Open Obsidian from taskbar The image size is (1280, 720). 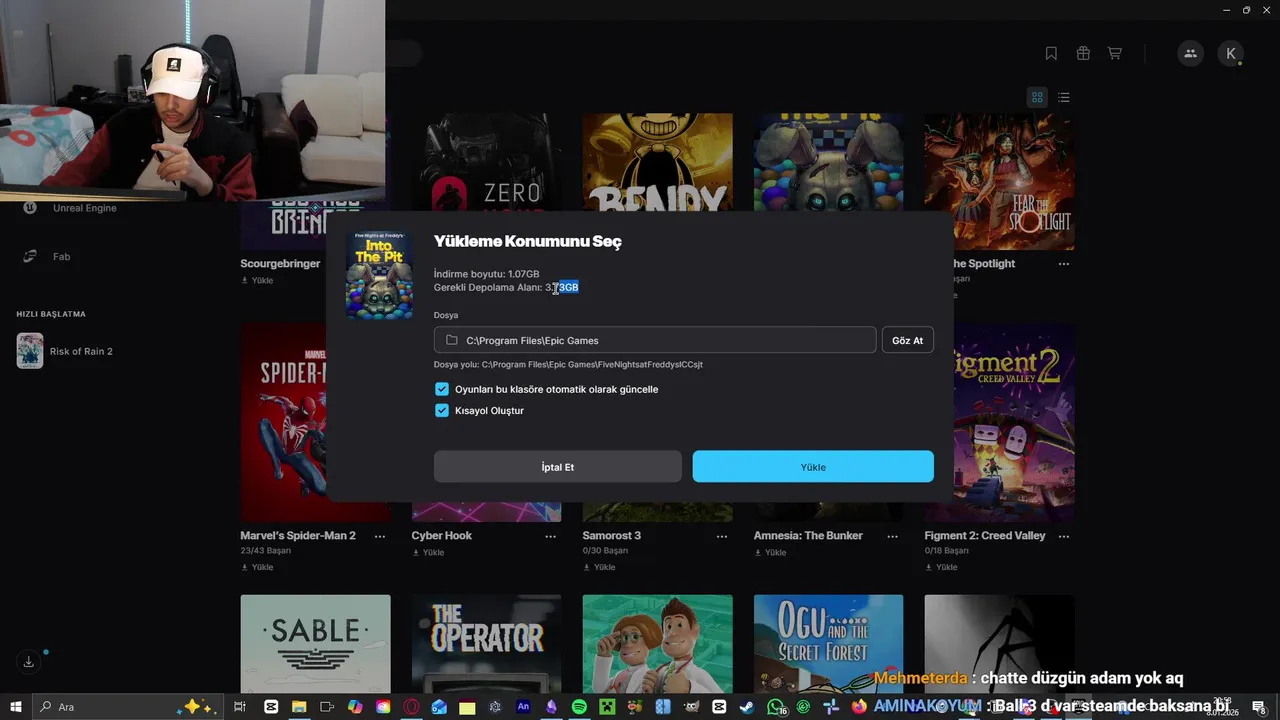[x=551, y=706]
